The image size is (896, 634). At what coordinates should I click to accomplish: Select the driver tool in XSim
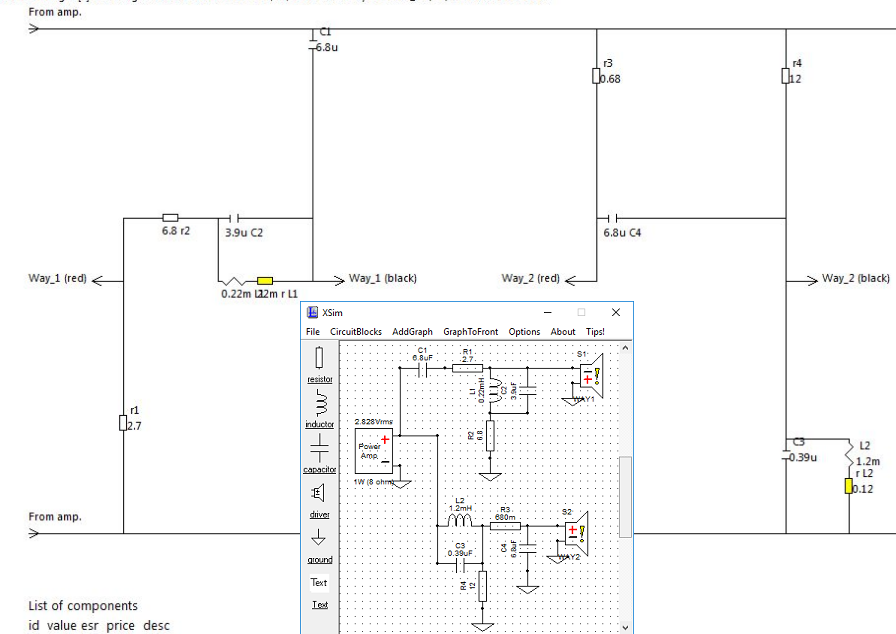[319, 500]
